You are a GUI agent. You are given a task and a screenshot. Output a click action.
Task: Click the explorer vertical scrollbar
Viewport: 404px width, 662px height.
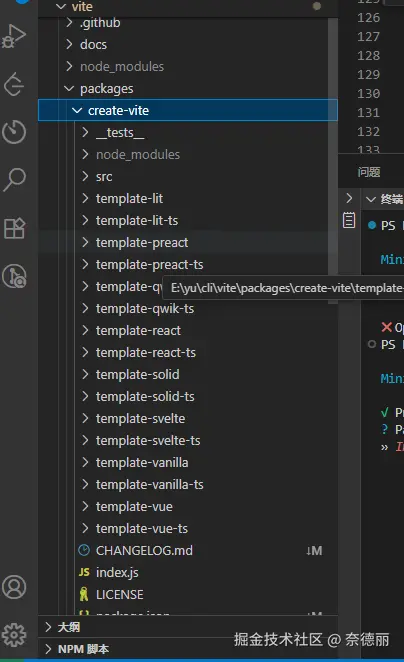click(333, 160)
